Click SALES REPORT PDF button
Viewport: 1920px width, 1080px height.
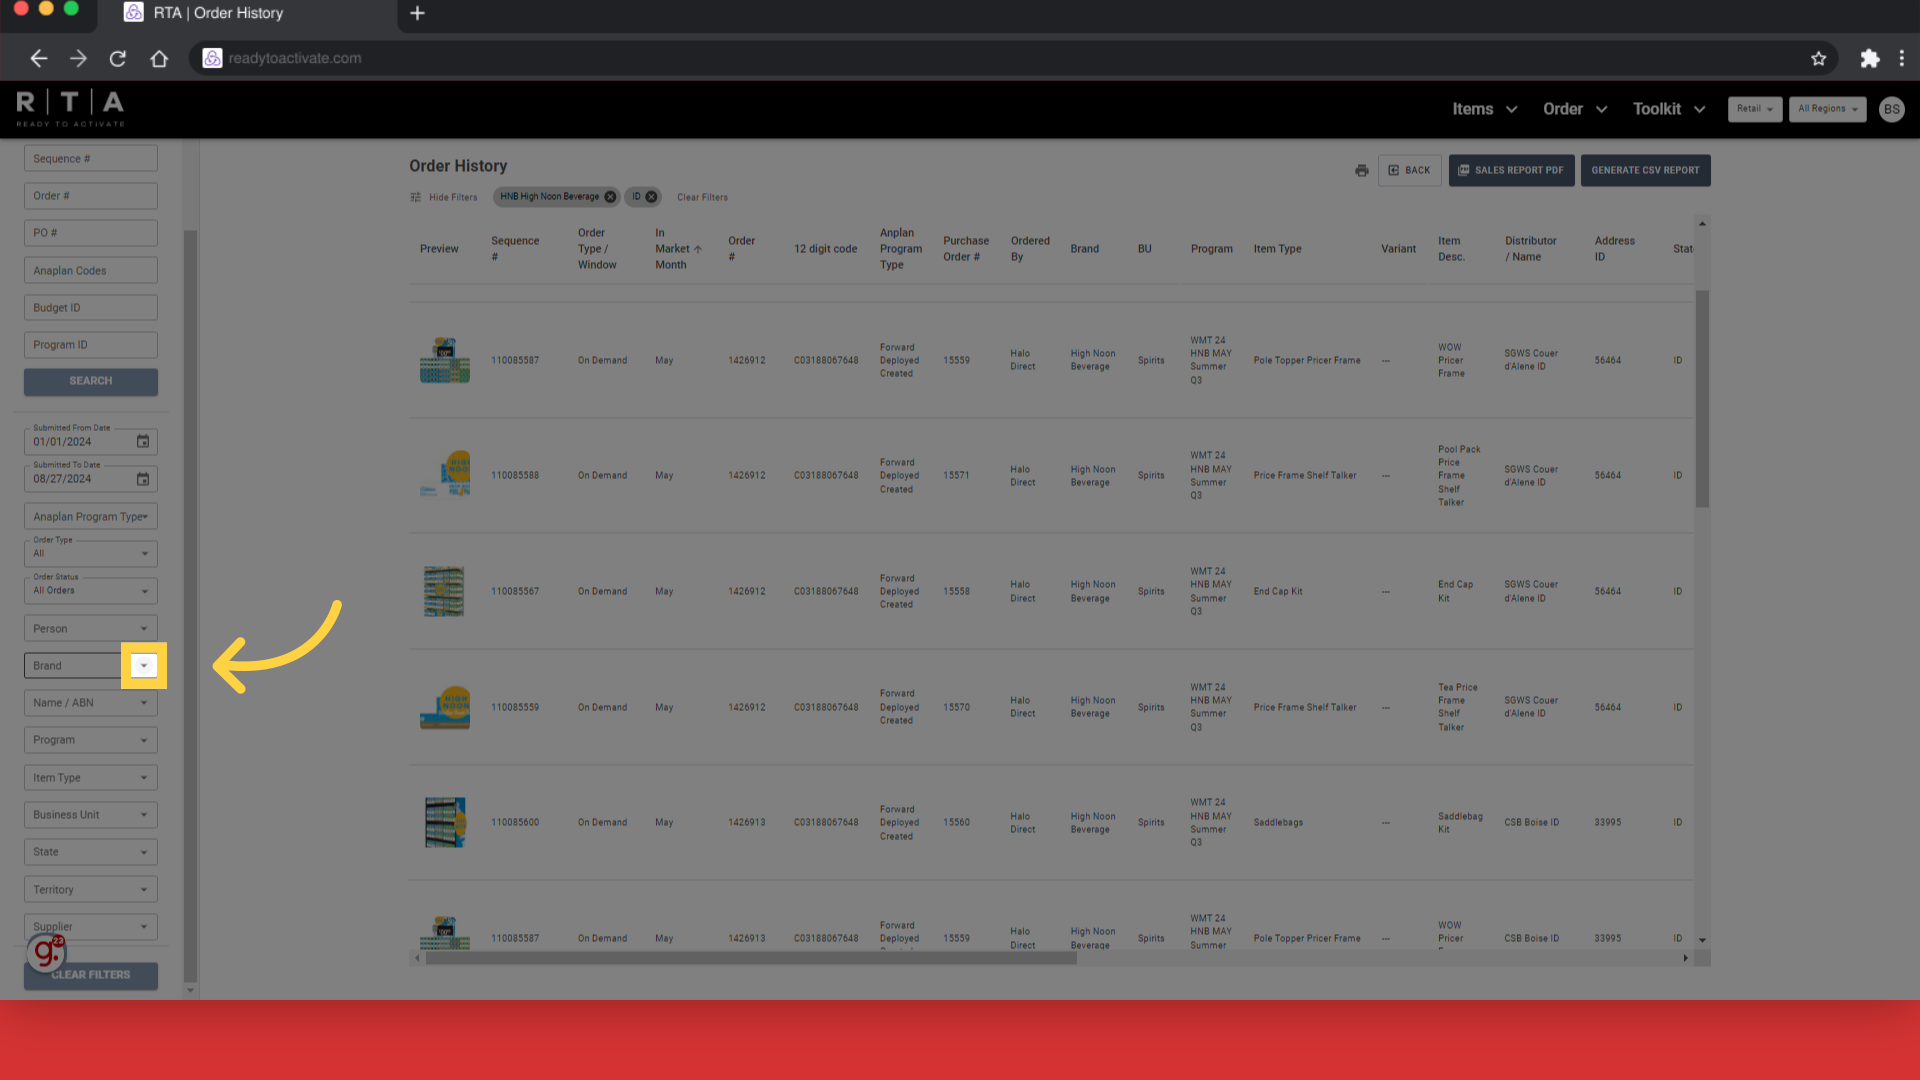1511,170
